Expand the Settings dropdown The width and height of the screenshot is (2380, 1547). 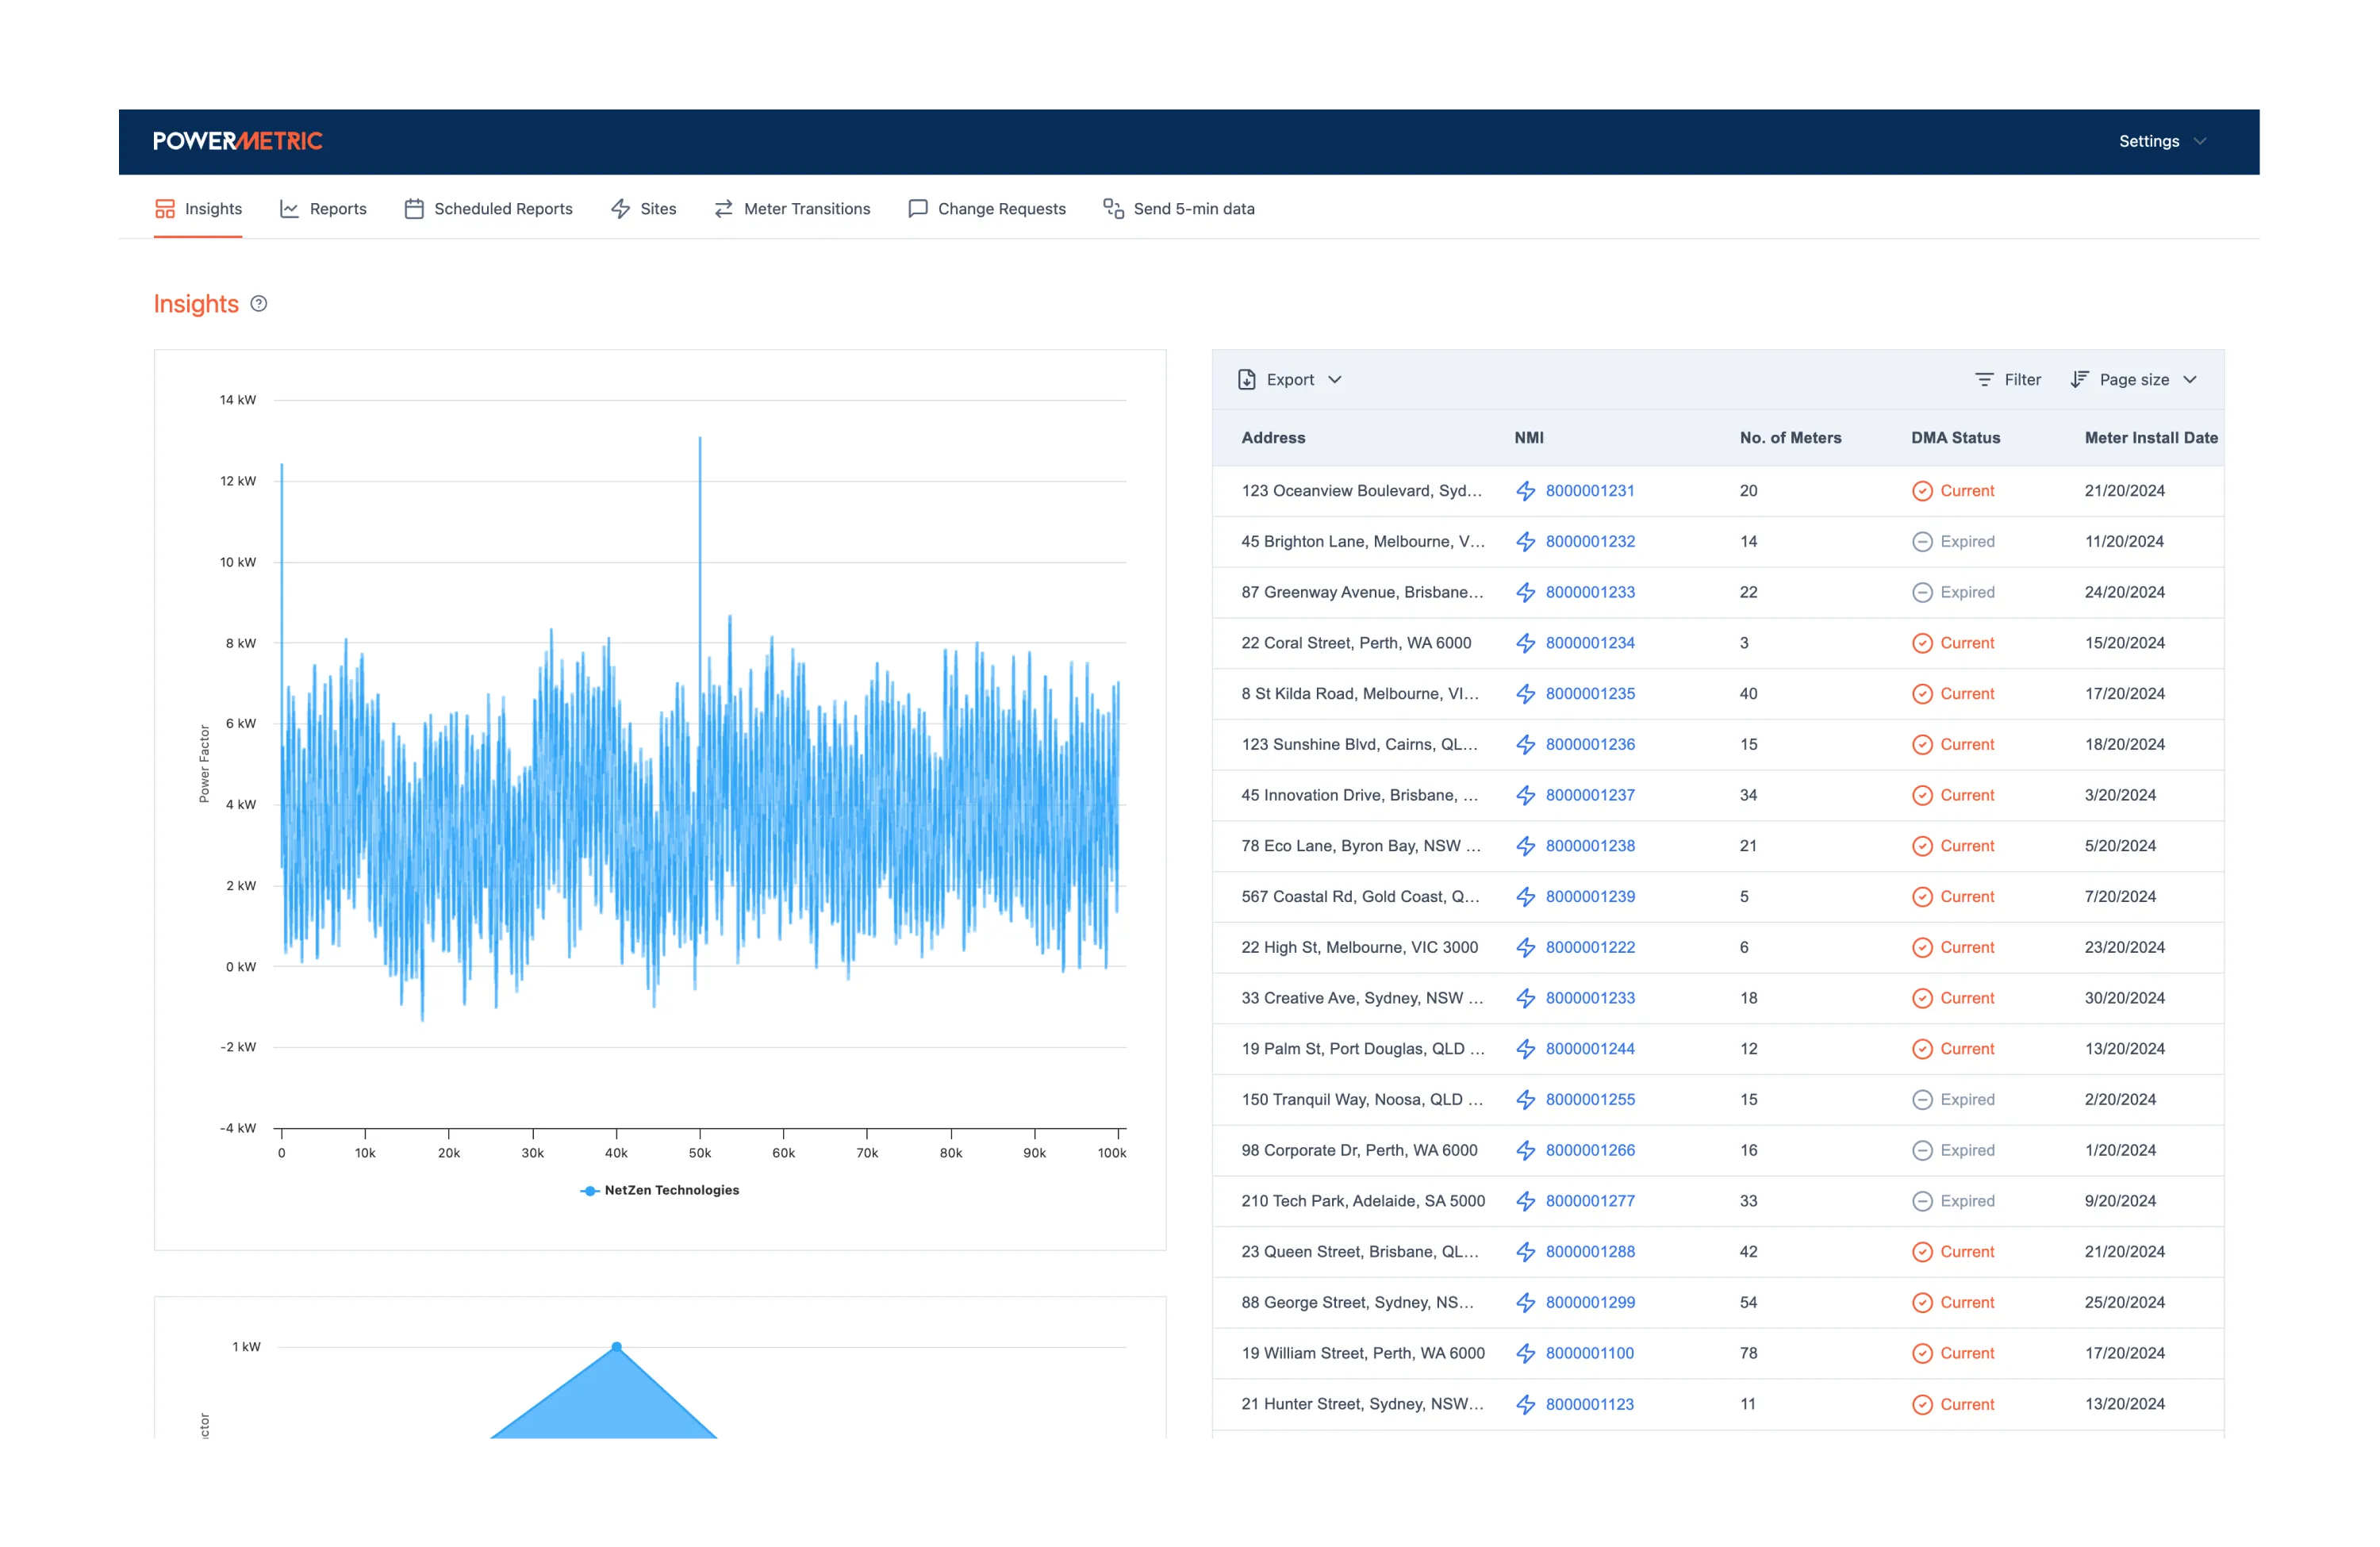click(2161, 141)
